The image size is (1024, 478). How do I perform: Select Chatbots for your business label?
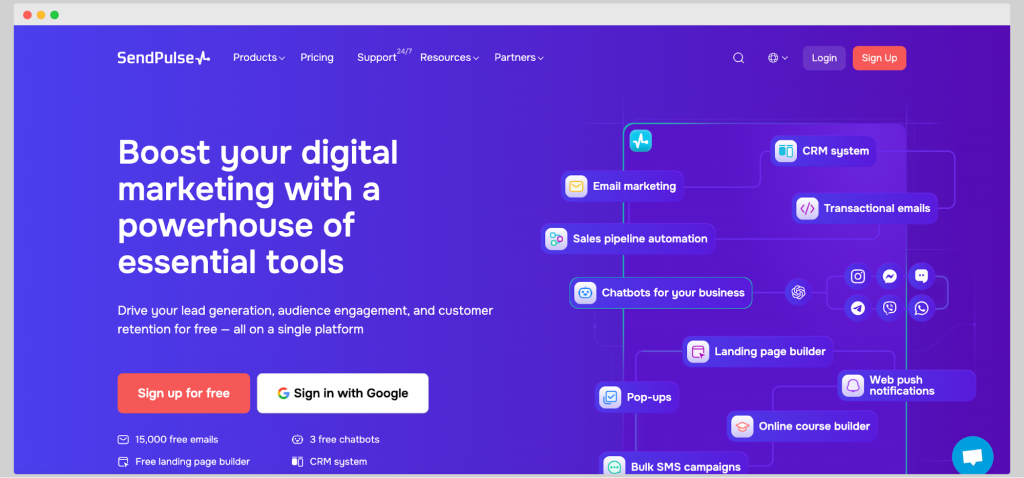pyautogui.click(x=673, y=293)
